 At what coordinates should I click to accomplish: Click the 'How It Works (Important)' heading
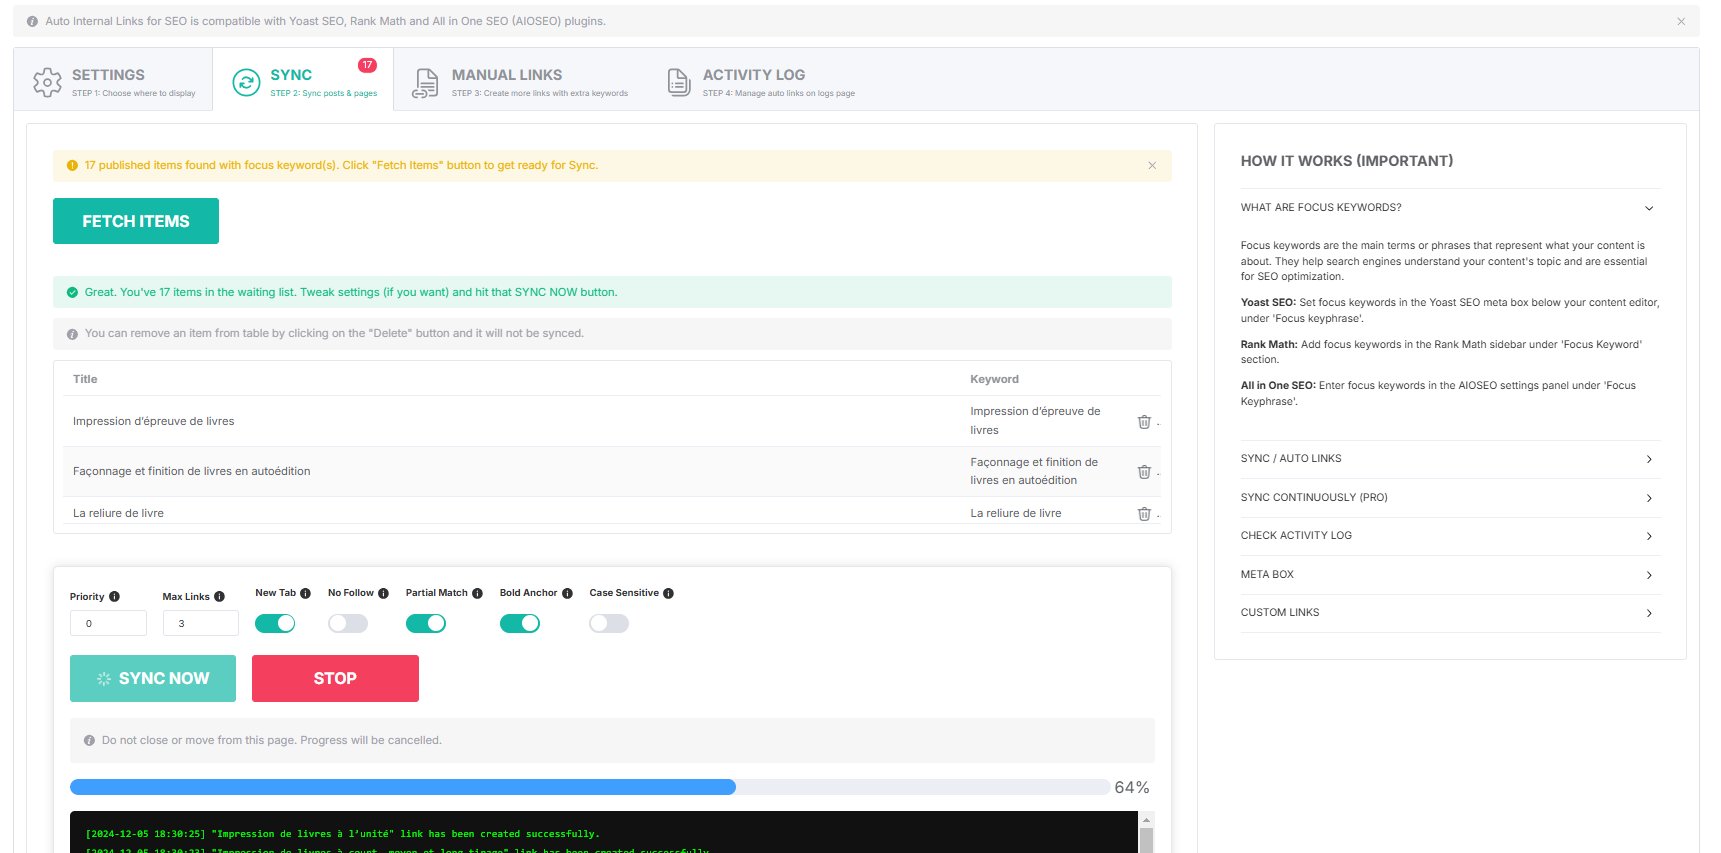pos(1347,161)
